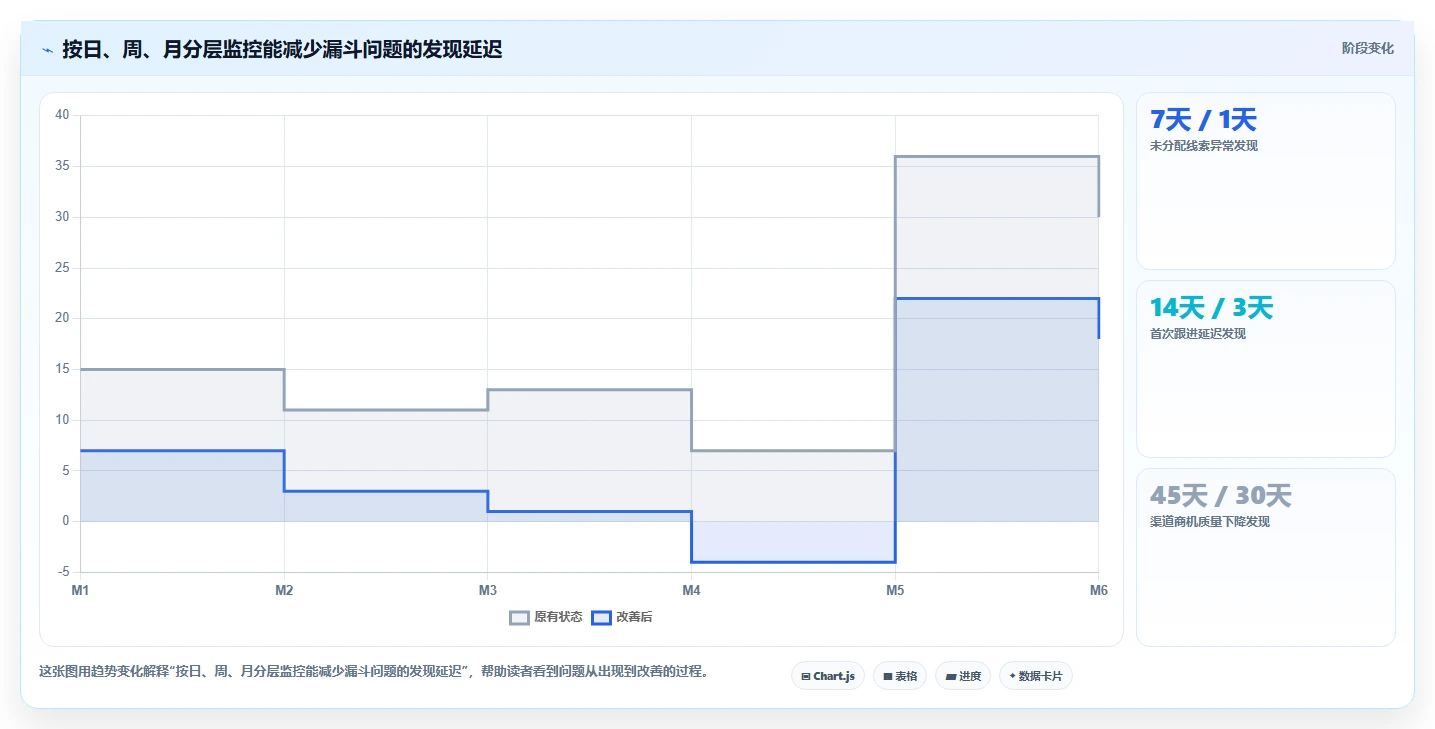
Task: Click the 40 y-axis tick label
Action: click(62, 115)
